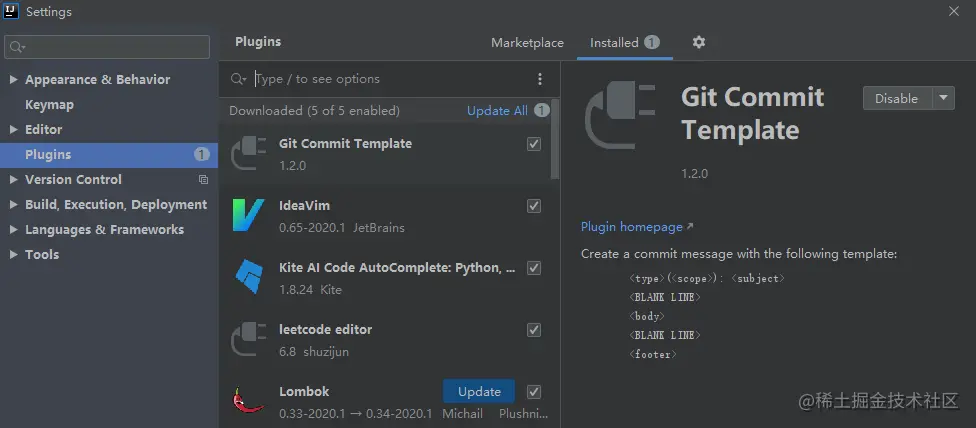Screen dimensions: 976x428
Task: Open the dropdown arrow next to Disable
Action: pyautogui.click(x=944, y=98)
